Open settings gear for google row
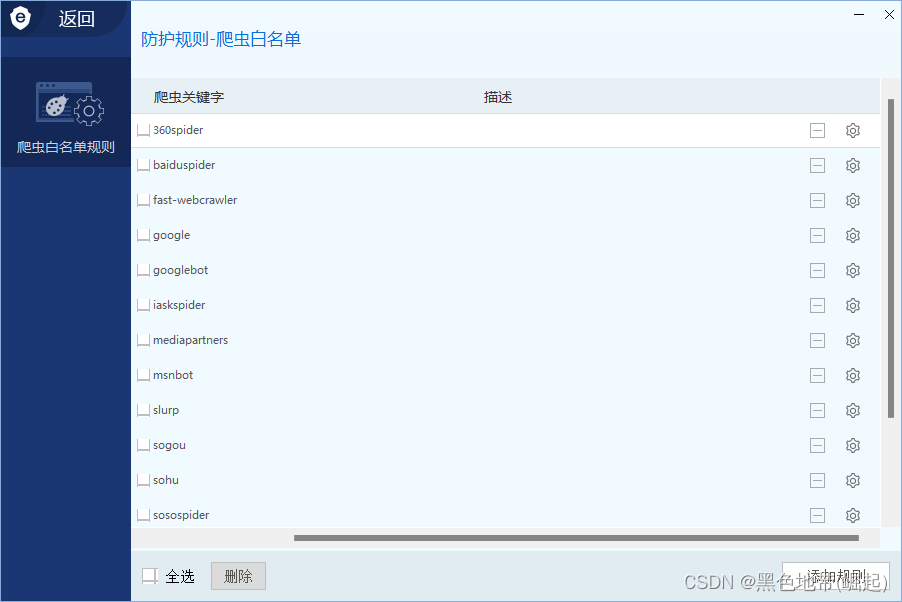The image size is (902, 602). (853, 235)
